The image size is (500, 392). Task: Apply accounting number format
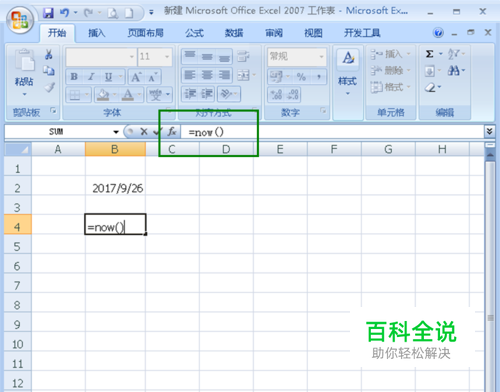point(276,77)
